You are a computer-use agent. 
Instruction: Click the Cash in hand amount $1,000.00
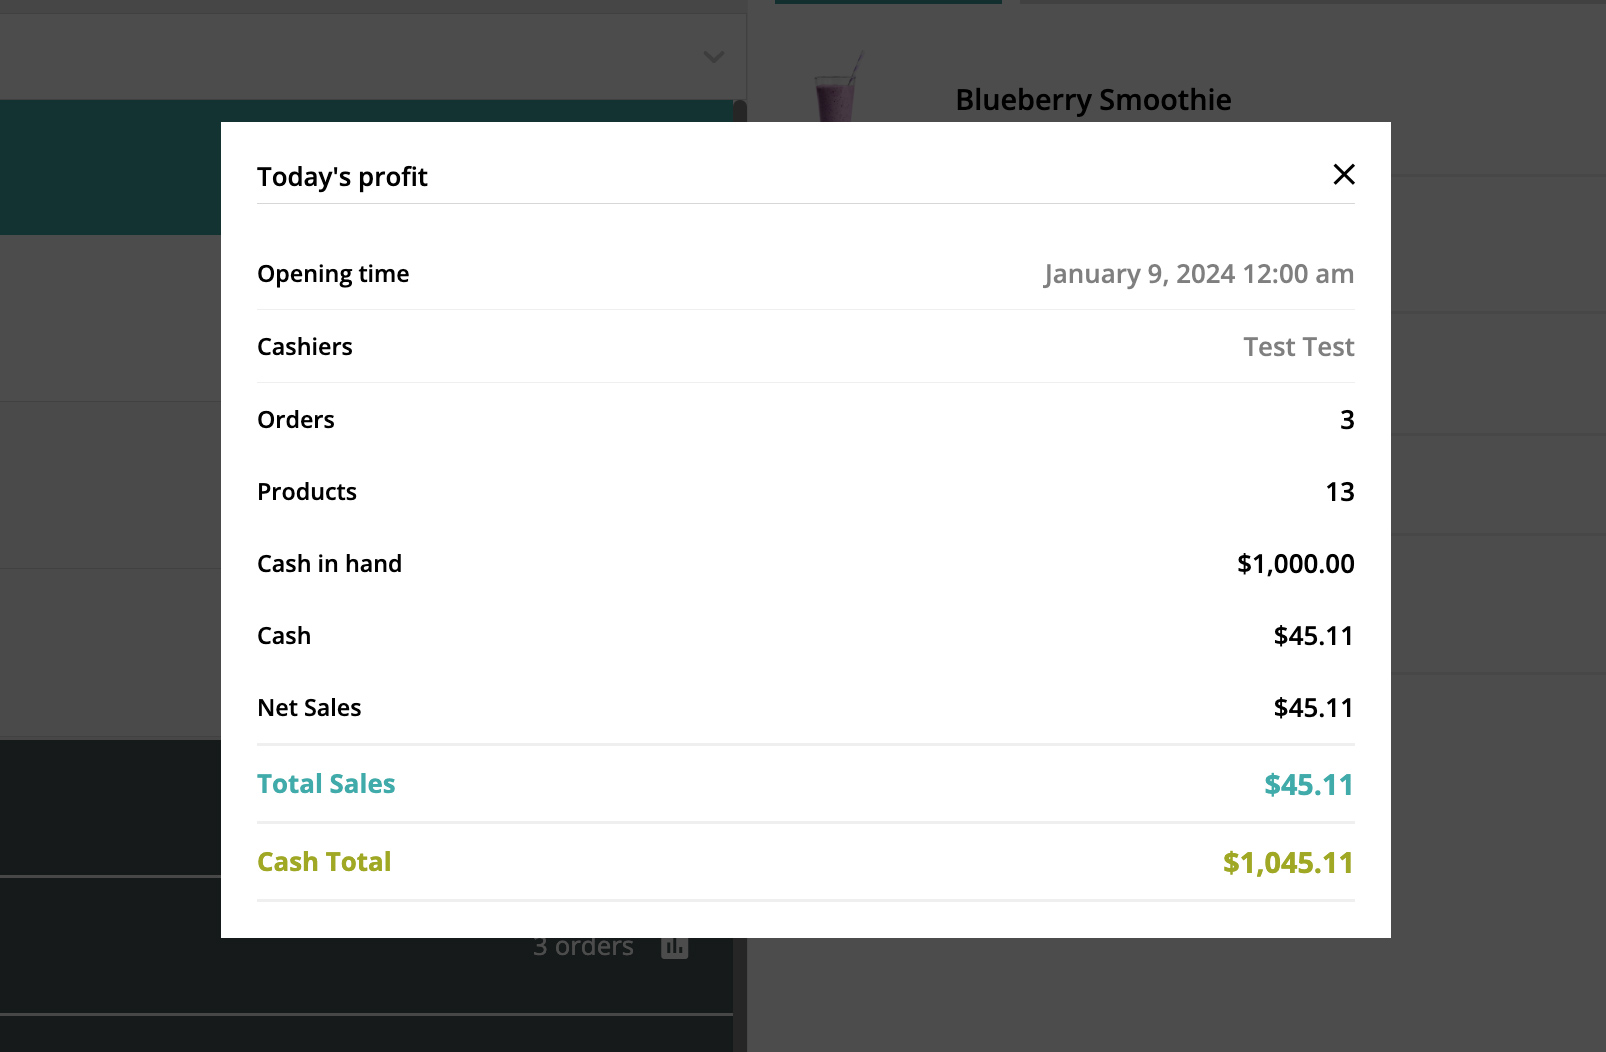click(1295, 564)
